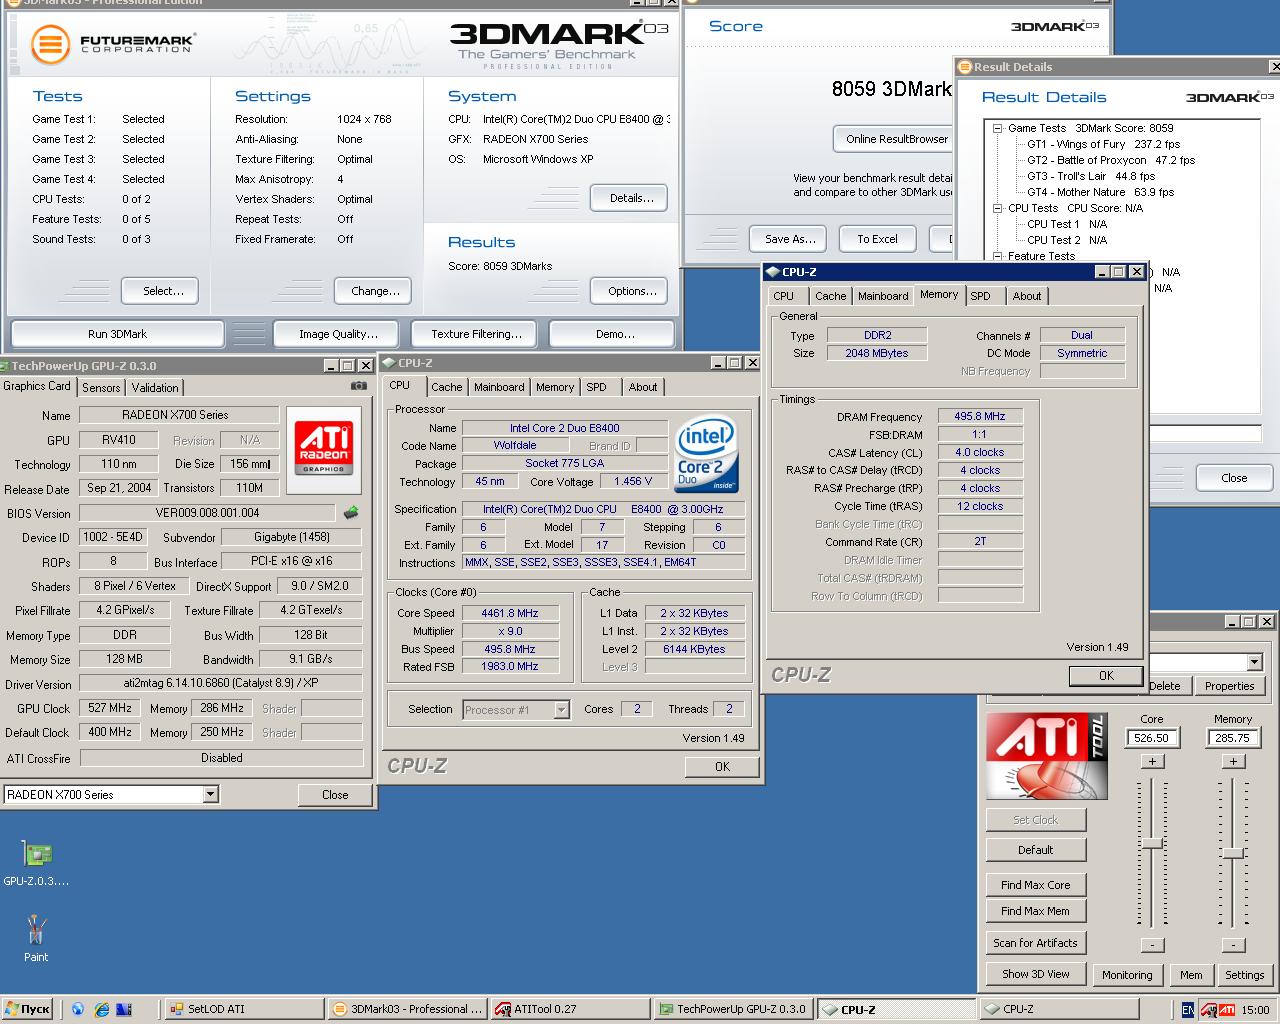Click Save As... in Score window
Viewport: 1280px width, 1024px height.
[790, 239]
